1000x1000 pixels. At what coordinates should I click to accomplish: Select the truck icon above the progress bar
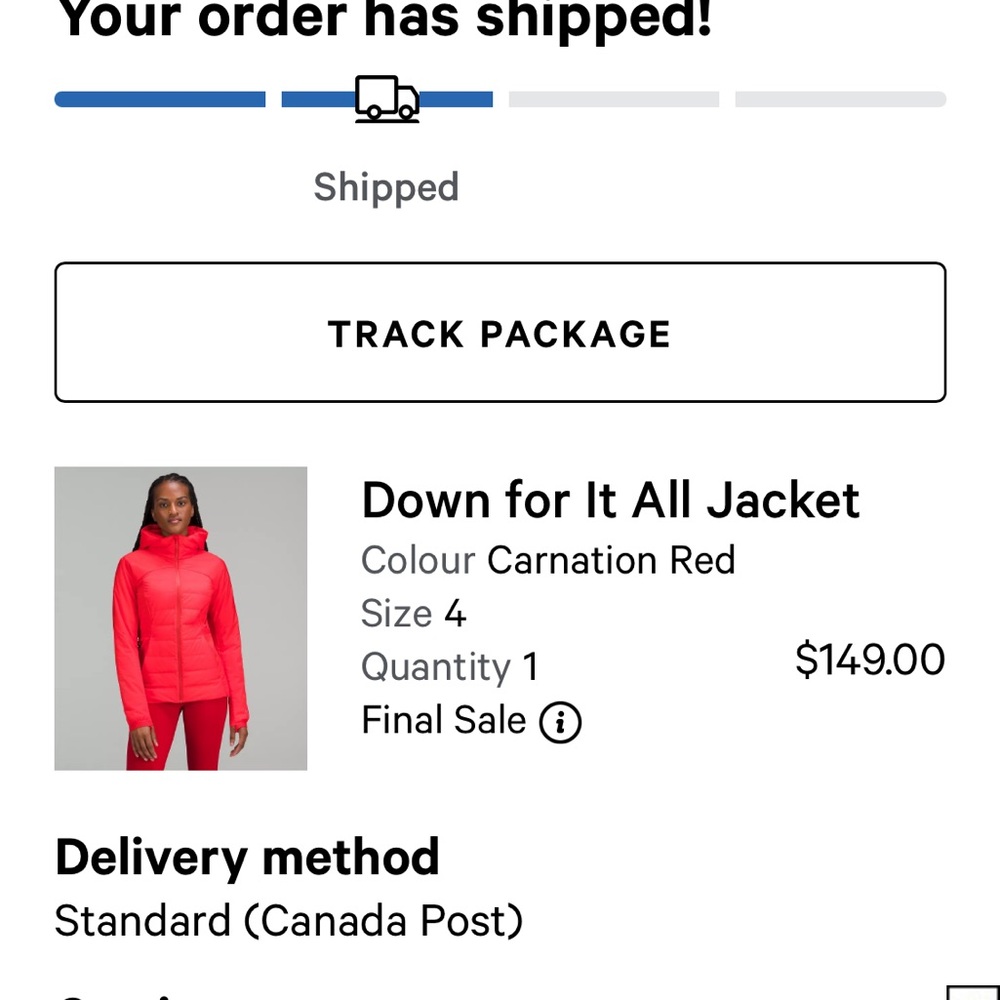click(387, 97)
